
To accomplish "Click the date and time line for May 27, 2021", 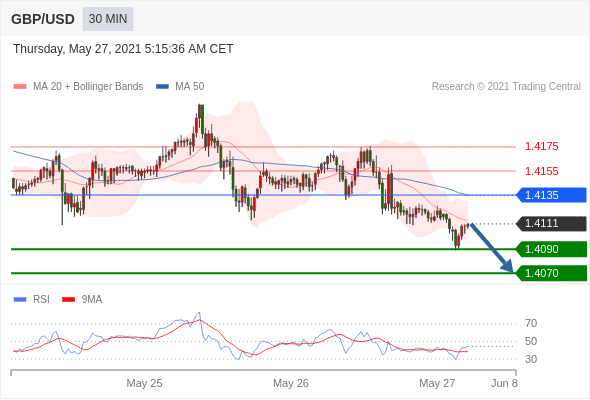I will click(123, 49).
